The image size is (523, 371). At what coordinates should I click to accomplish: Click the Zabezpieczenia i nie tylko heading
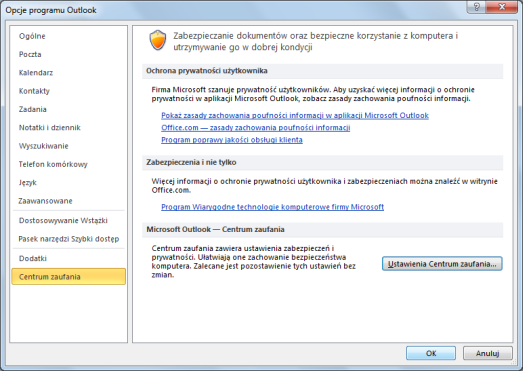point(191,162)
